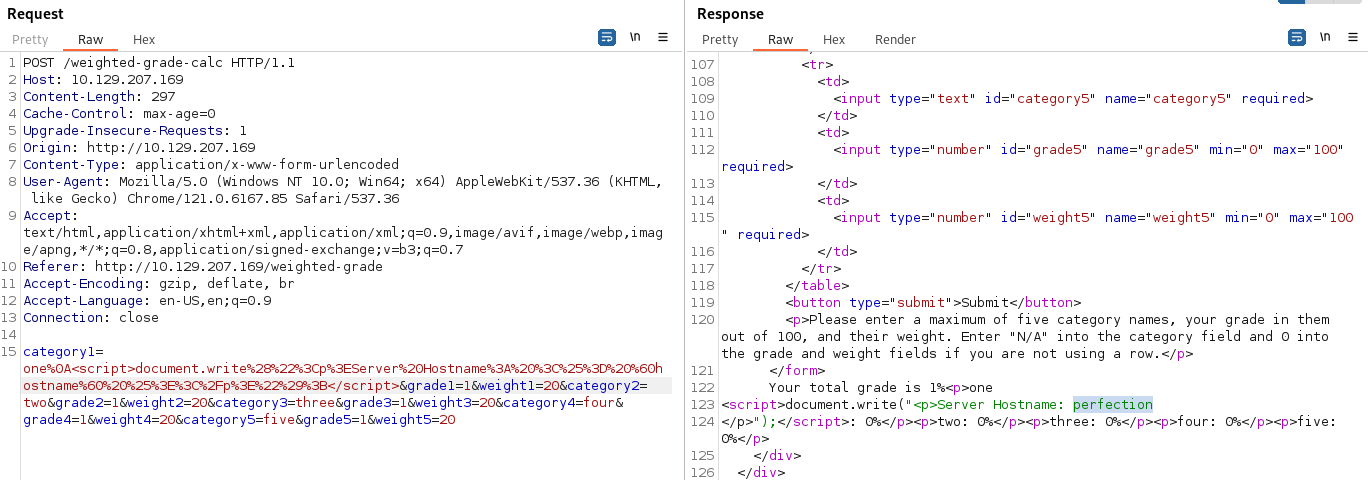Viewport: 1368px width, 480px height.
Task: Click the '</table>' closing tag line
Action: 817,286
